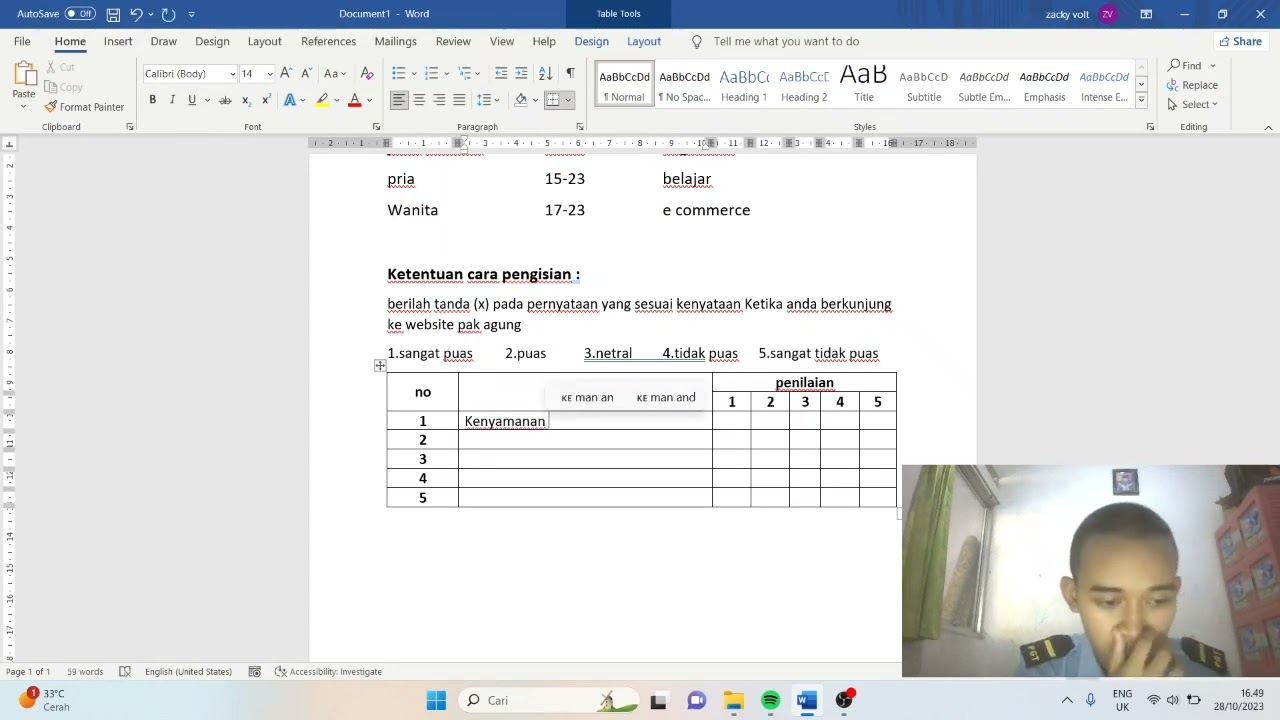
Task: Increase font size with grow icon
Action: pyautogui.click(x=286, y=73)
